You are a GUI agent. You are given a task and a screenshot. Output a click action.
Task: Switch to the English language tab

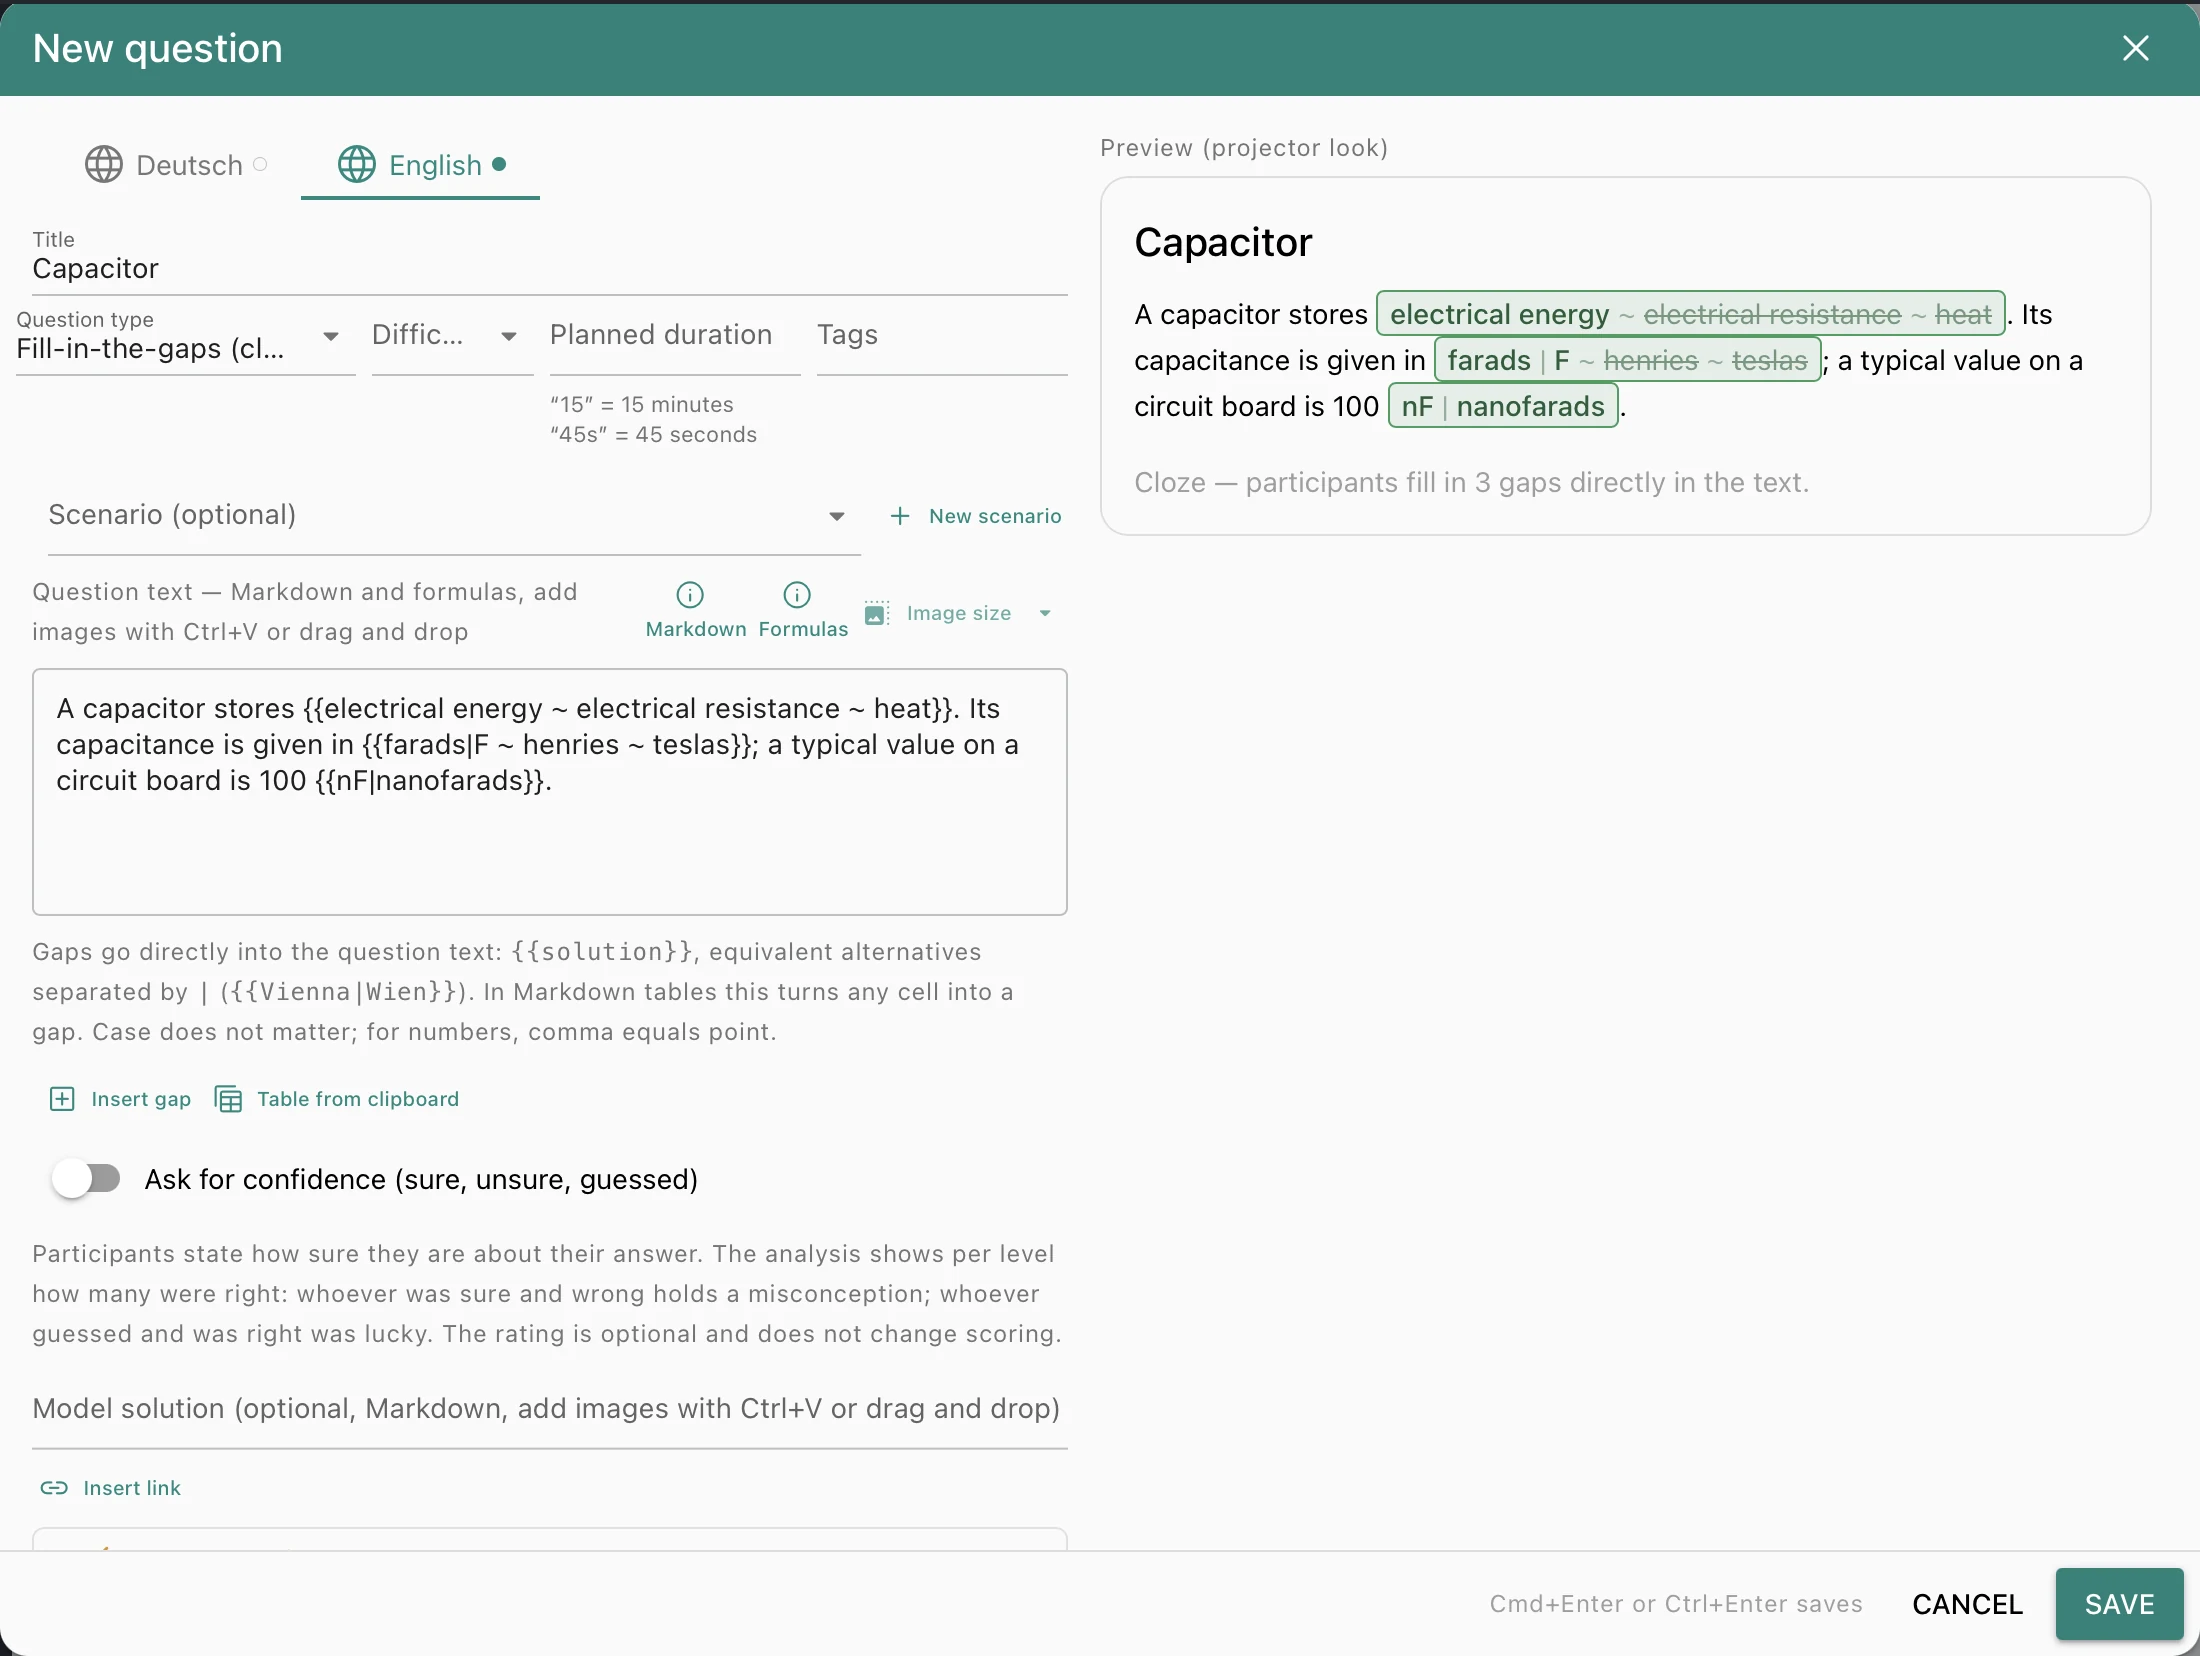click(421, 165)
